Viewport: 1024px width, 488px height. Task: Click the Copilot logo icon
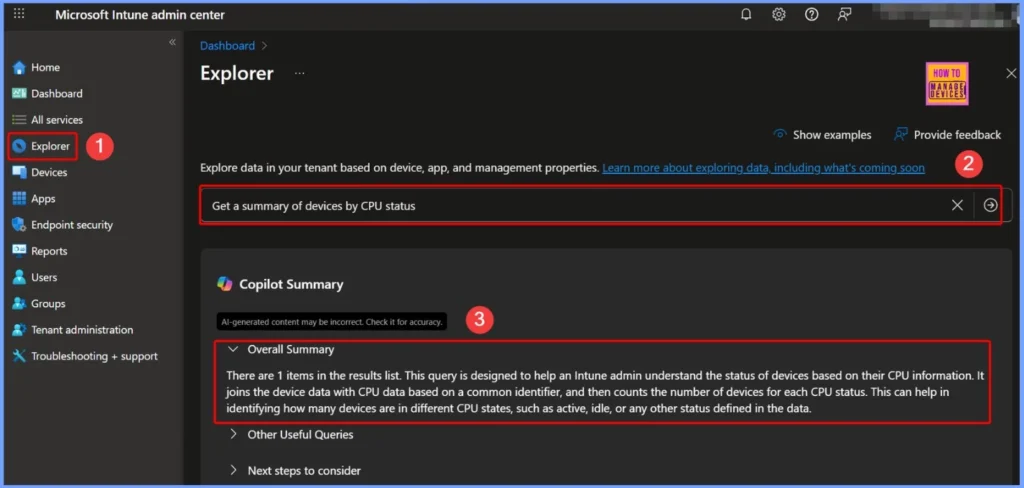225,284
